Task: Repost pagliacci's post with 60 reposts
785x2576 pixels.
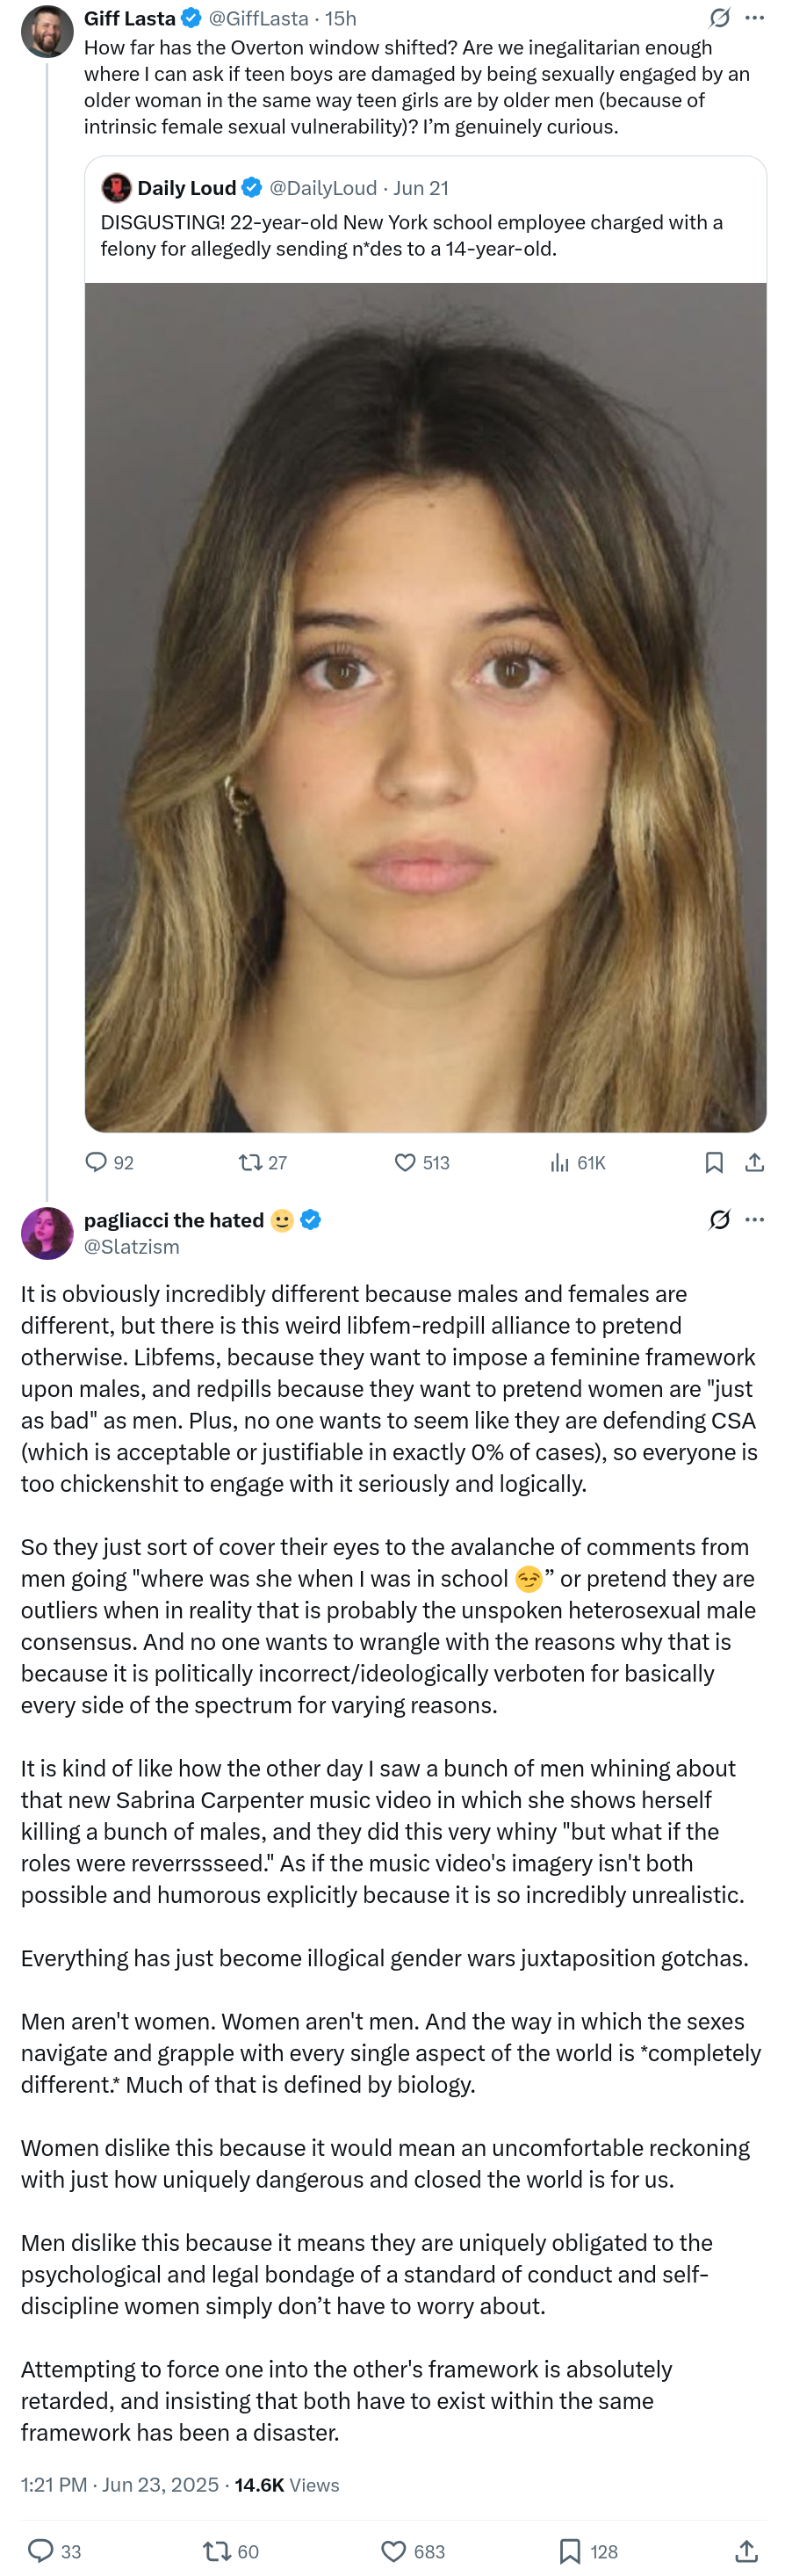Action: click(217, 2550)
